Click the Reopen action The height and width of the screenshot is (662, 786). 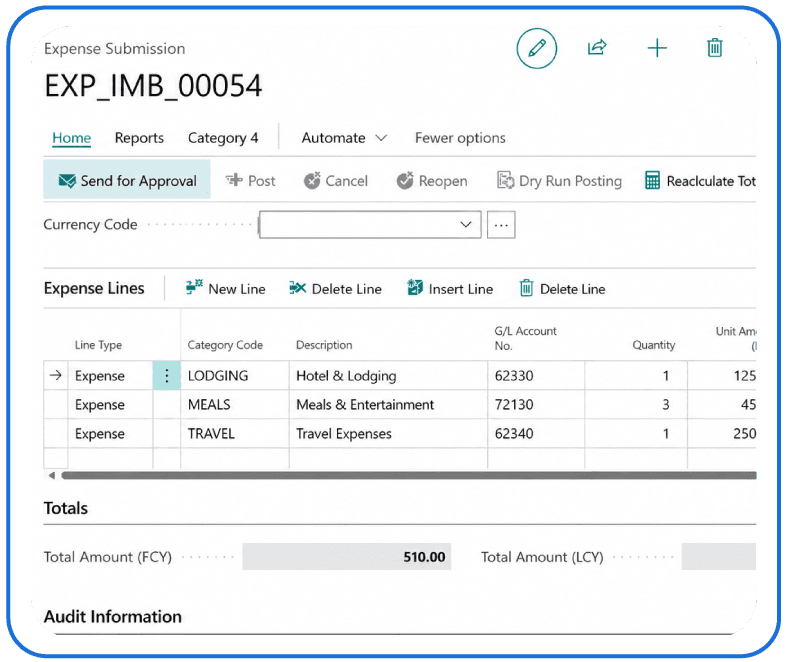[432, 180]
